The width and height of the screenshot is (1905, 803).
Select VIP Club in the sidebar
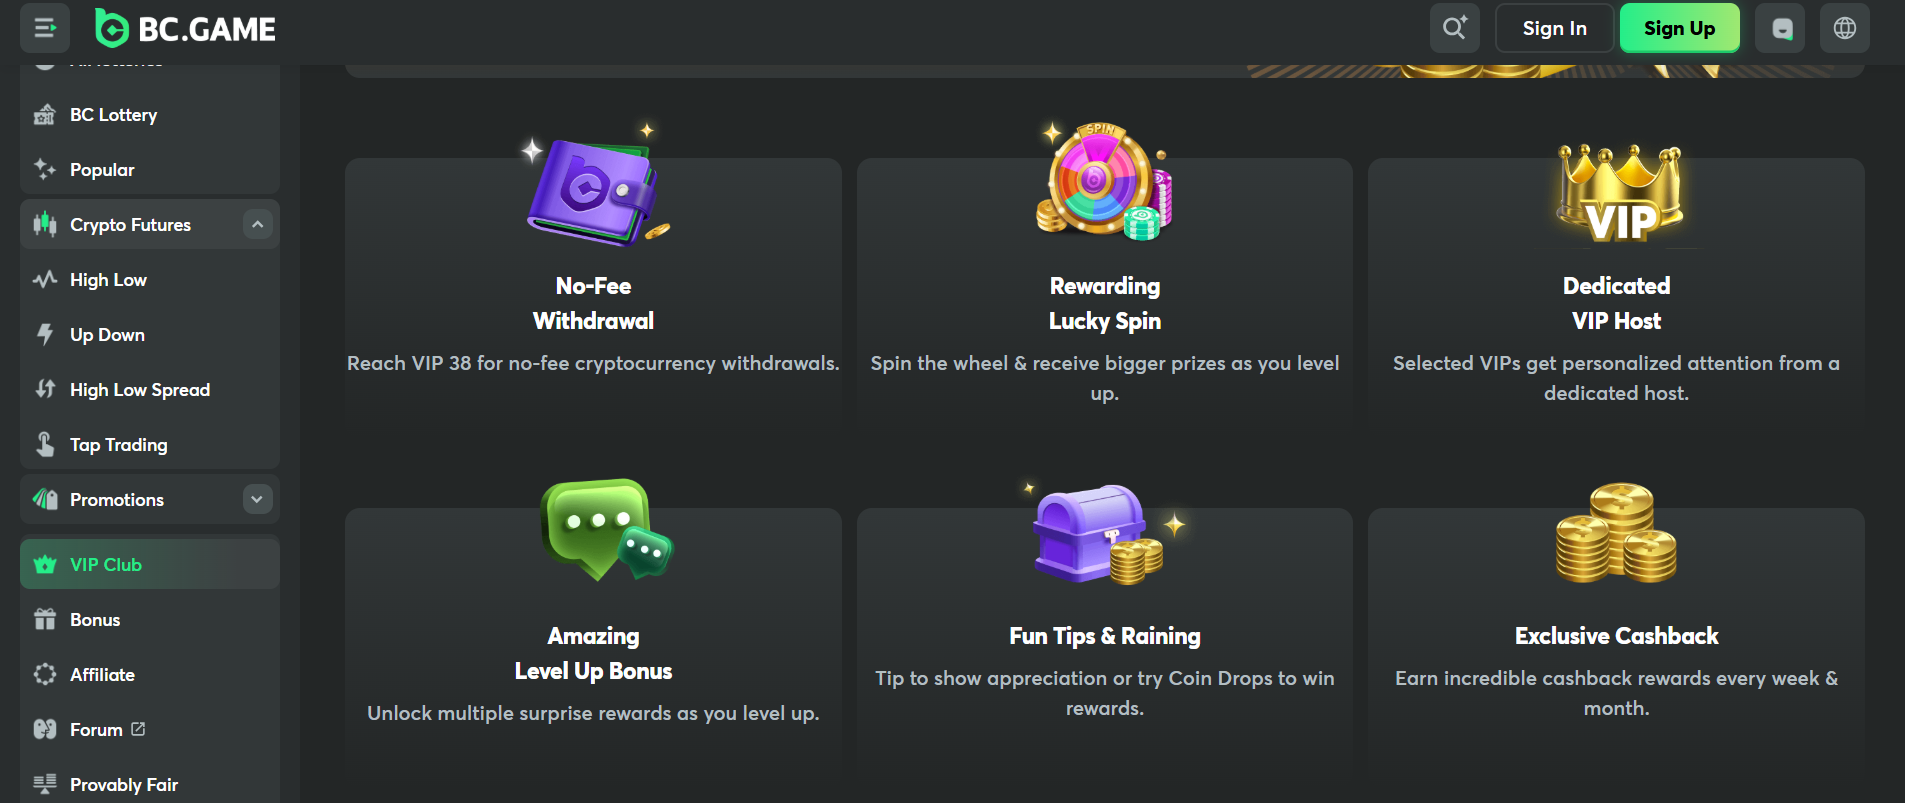click(x=106, y=565)
